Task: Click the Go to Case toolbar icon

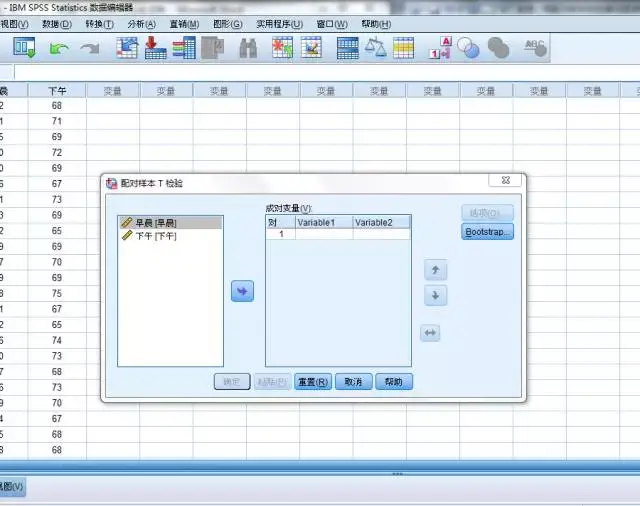Action: coord(127,47)
